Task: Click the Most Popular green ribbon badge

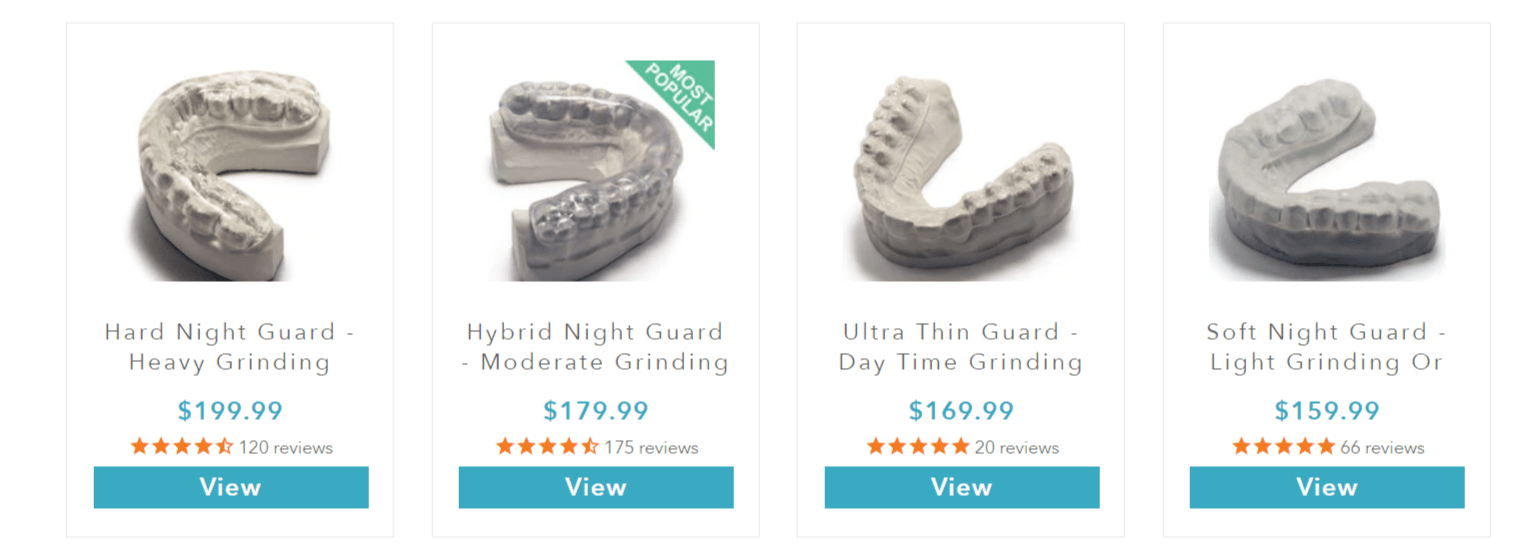Action: tap(679, 99)
